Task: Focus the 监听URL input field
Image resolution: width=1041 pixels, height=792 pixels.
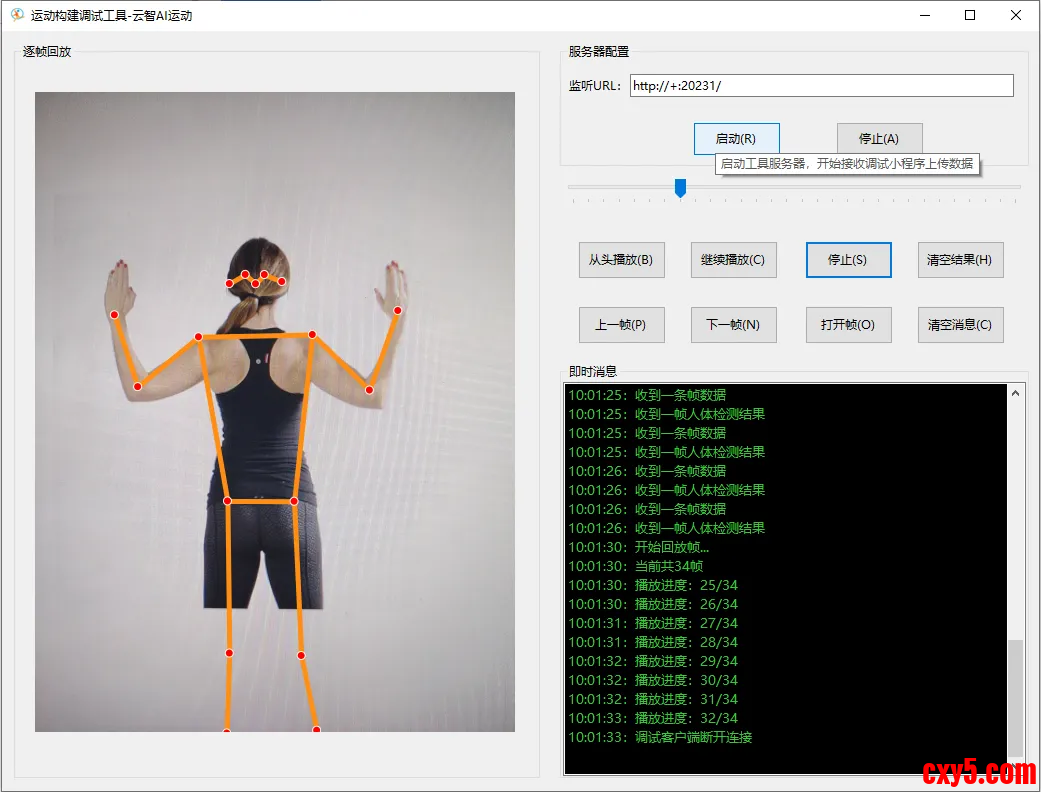Action: (821, 86)
